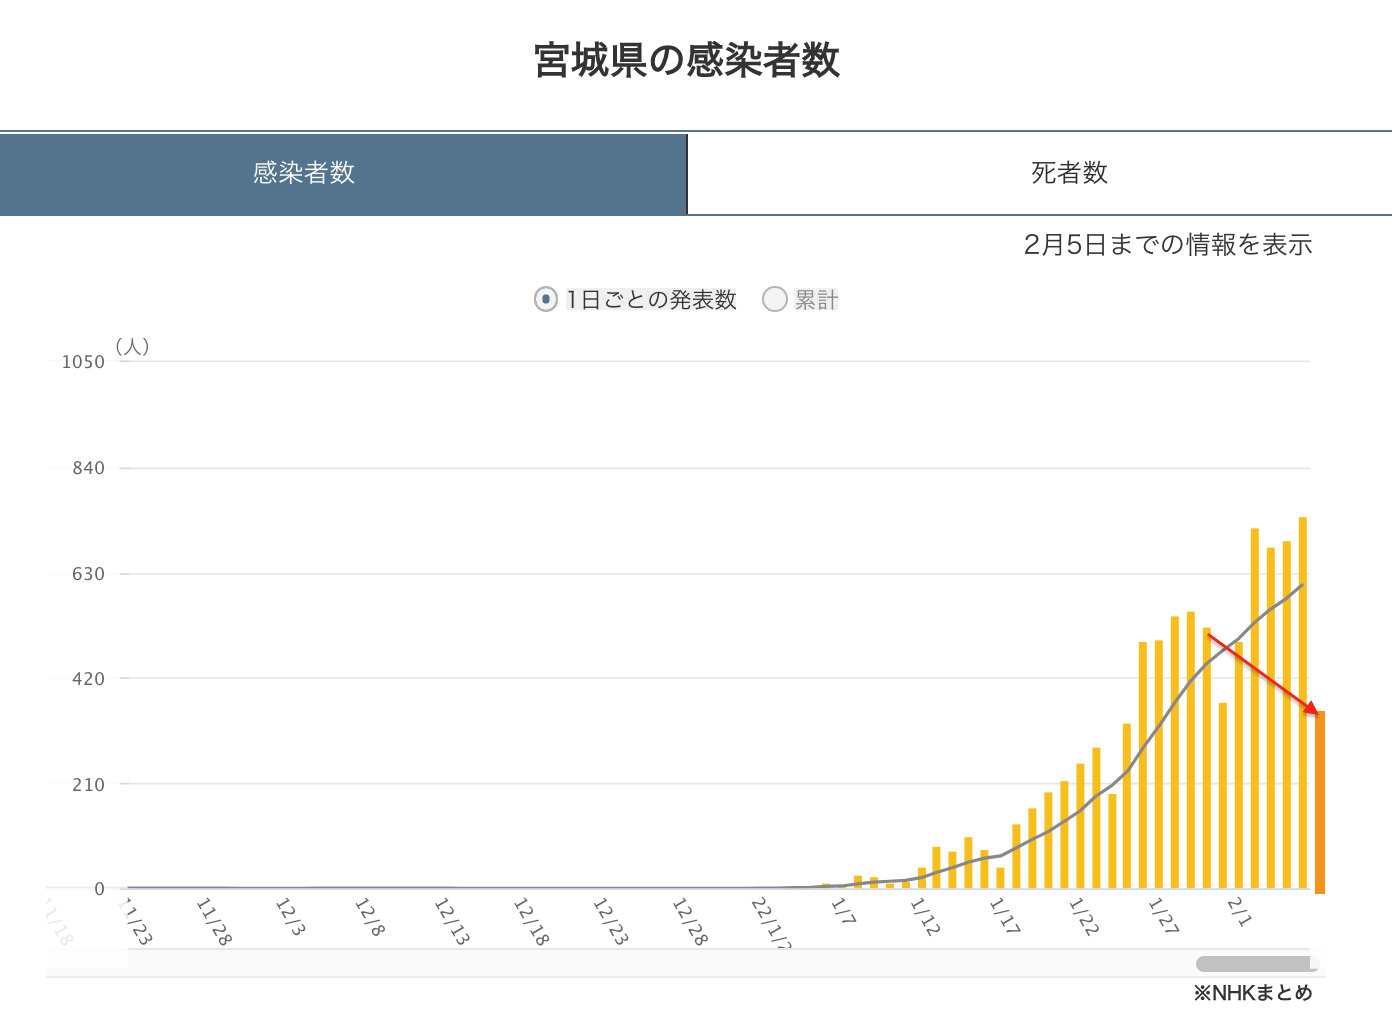Click the 宮城県の感染者数 heading
This screenshot has width=1392, height=1032.
[x=687, y=60]
